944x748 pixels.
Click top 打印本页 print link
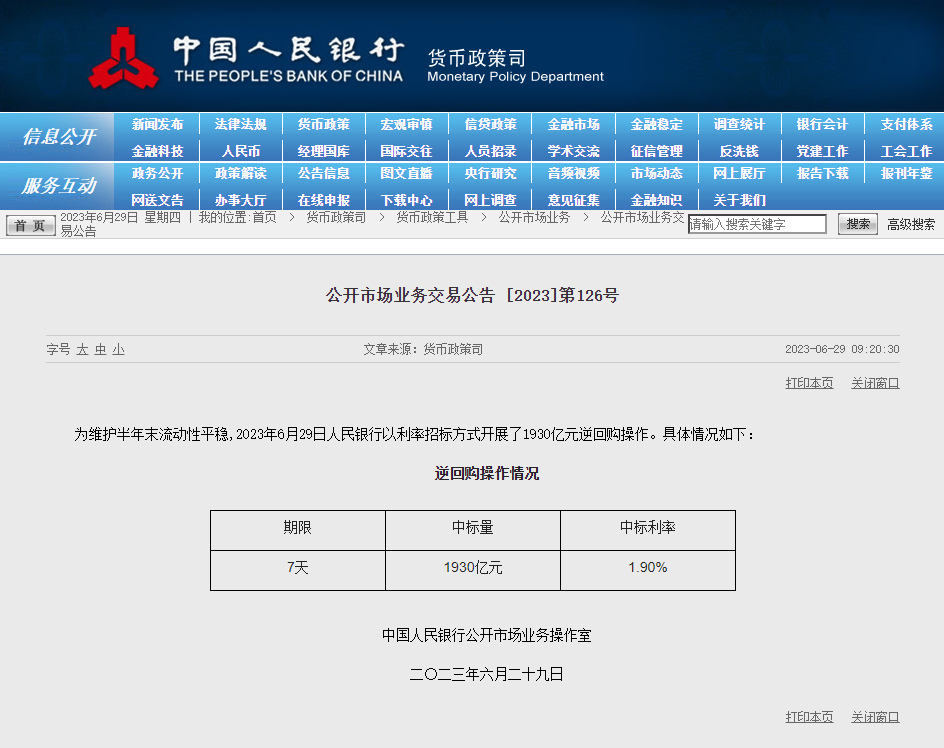[x=809, y=383]
